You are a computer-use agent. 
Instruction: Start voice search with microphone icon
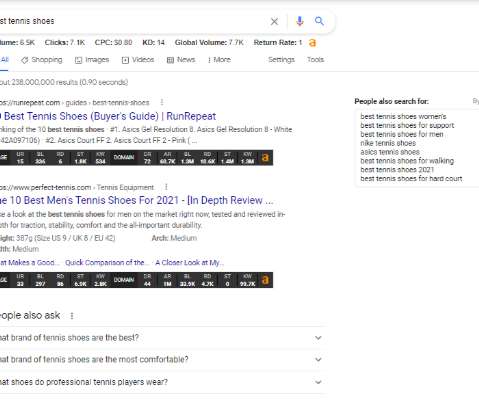pyautogui.click(x=300, y=21)
